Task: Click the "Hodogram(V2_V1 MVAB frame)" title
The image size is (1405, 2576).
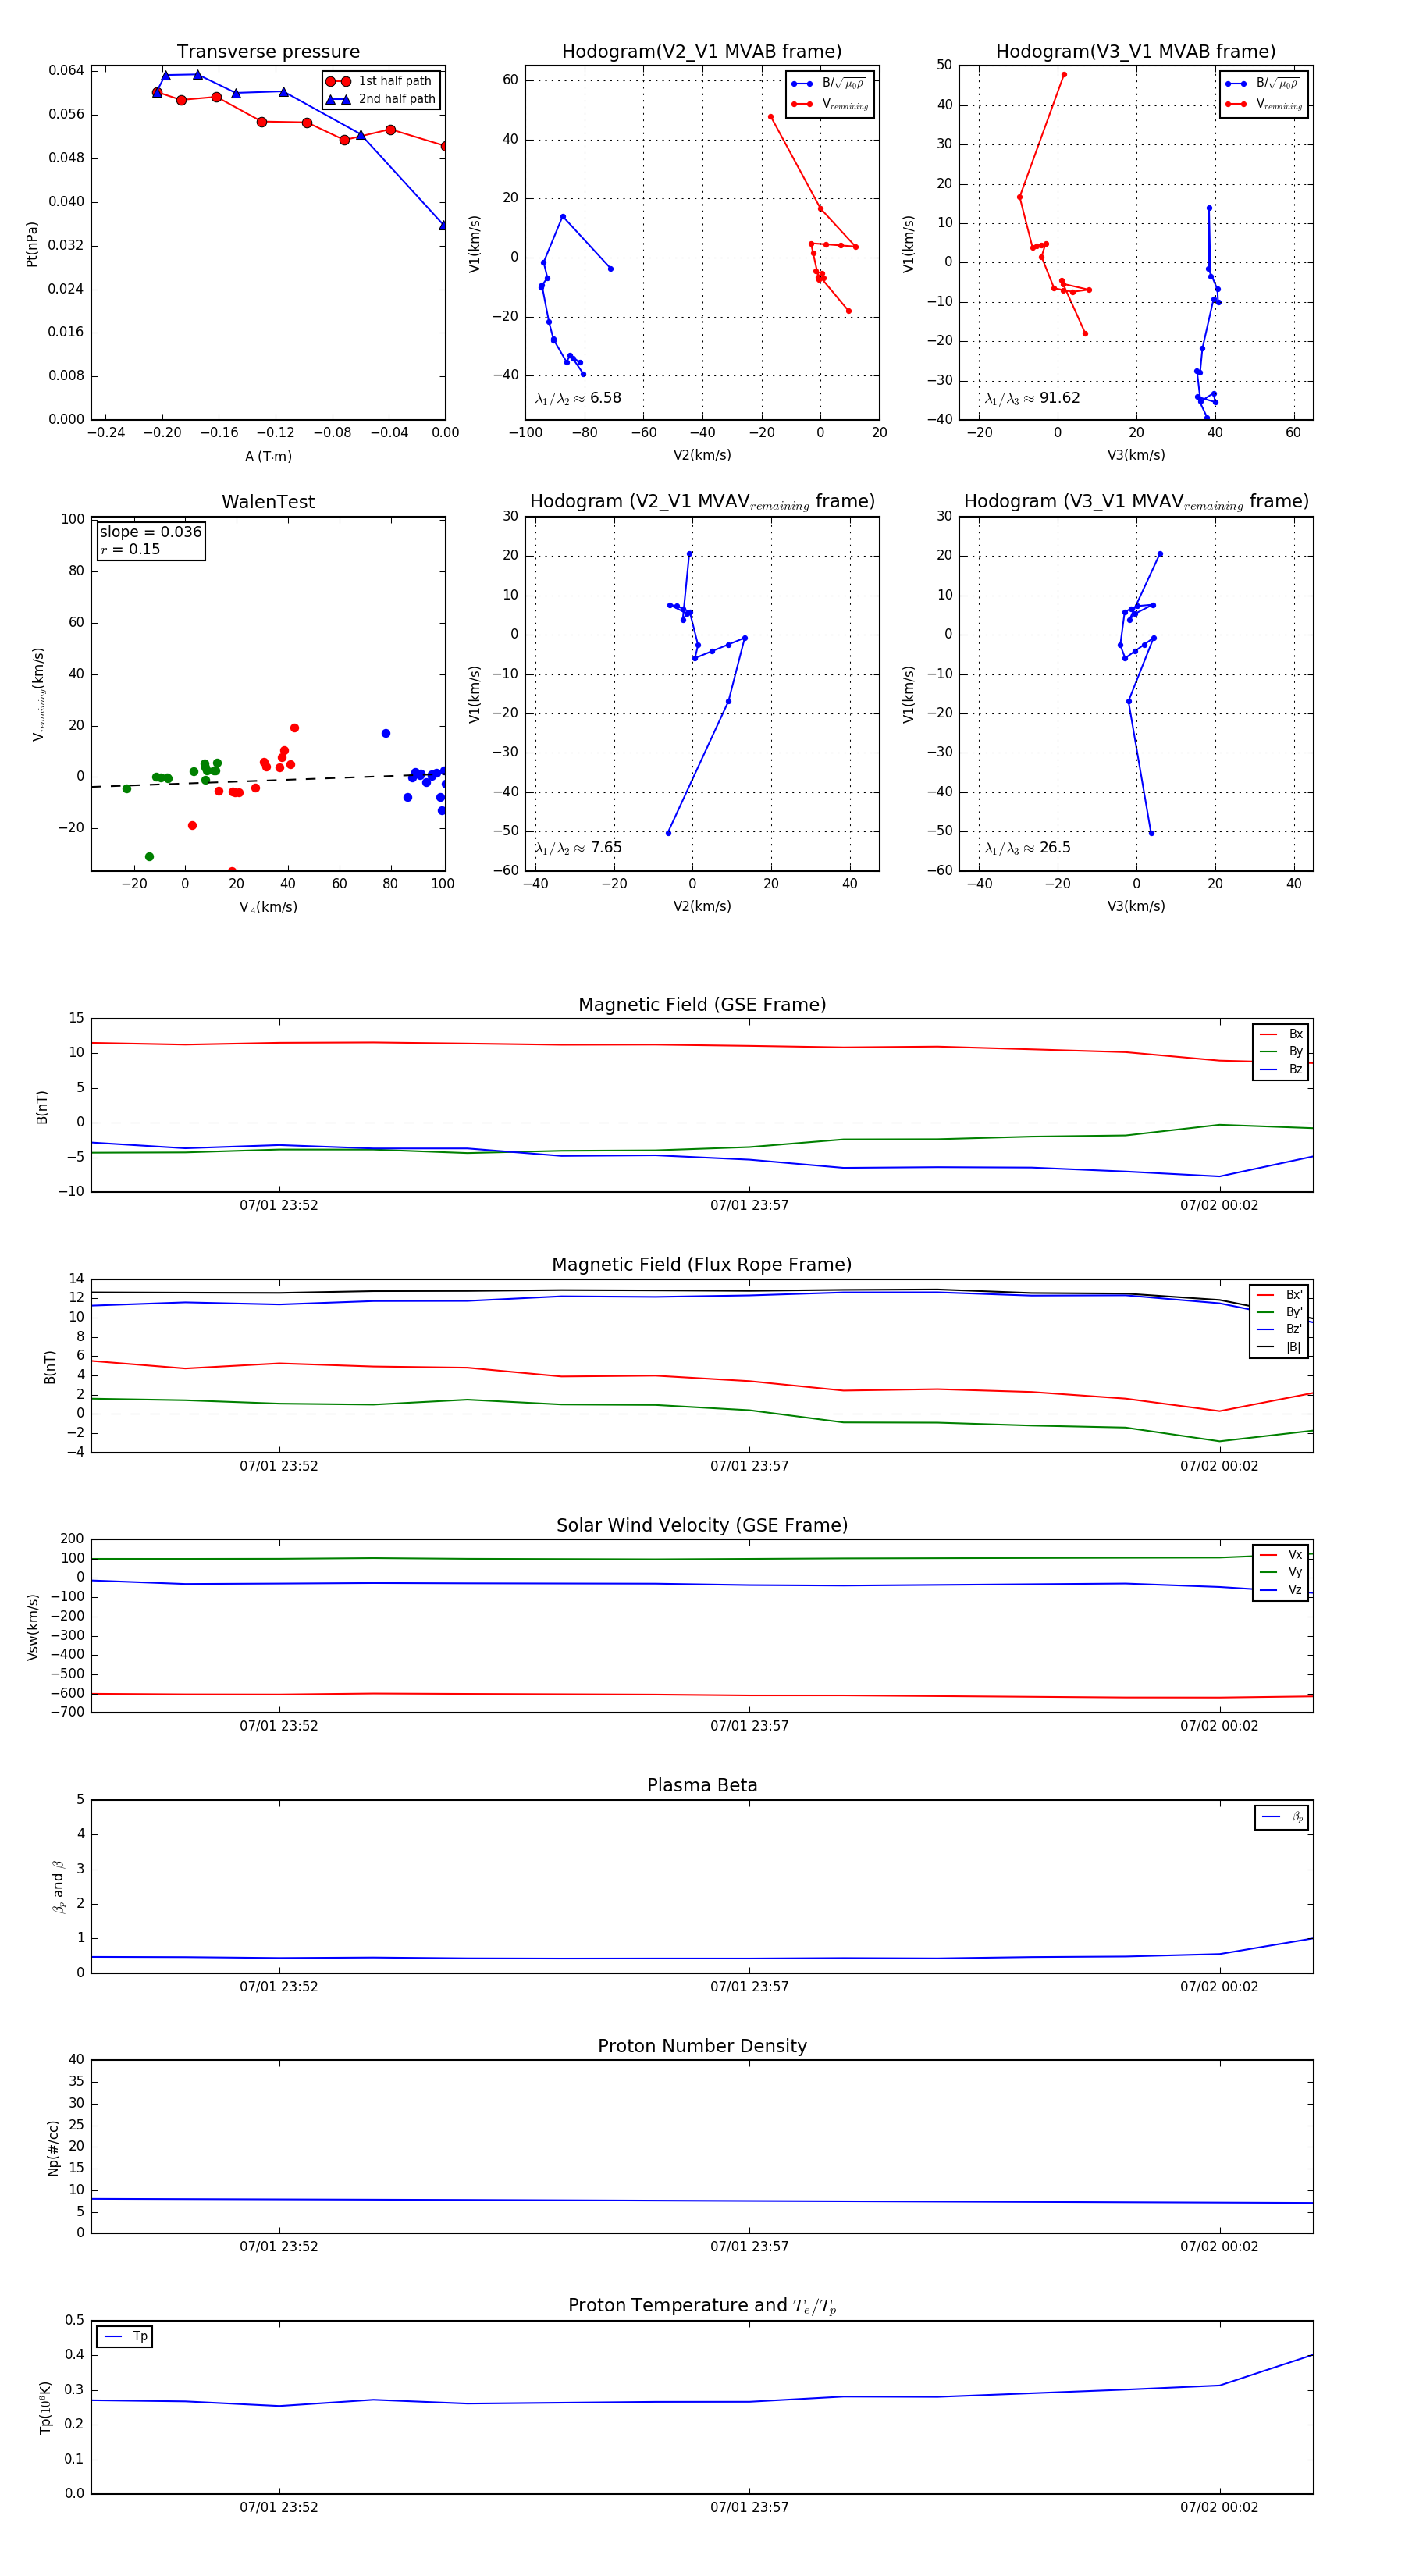Action: click(702, 51)
